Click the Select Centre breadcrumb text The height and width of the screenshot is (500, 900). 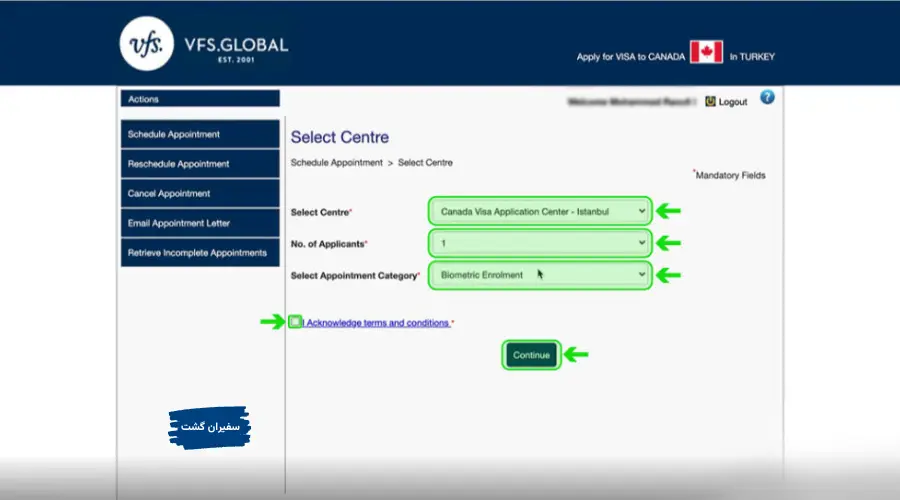pos(425,162)
